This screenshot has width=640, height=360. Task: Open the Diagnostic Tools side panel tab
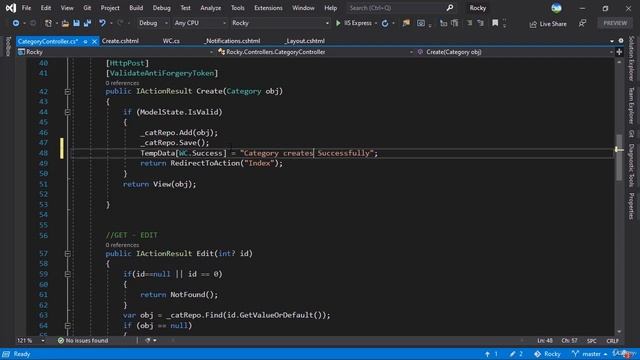point(631,165)
